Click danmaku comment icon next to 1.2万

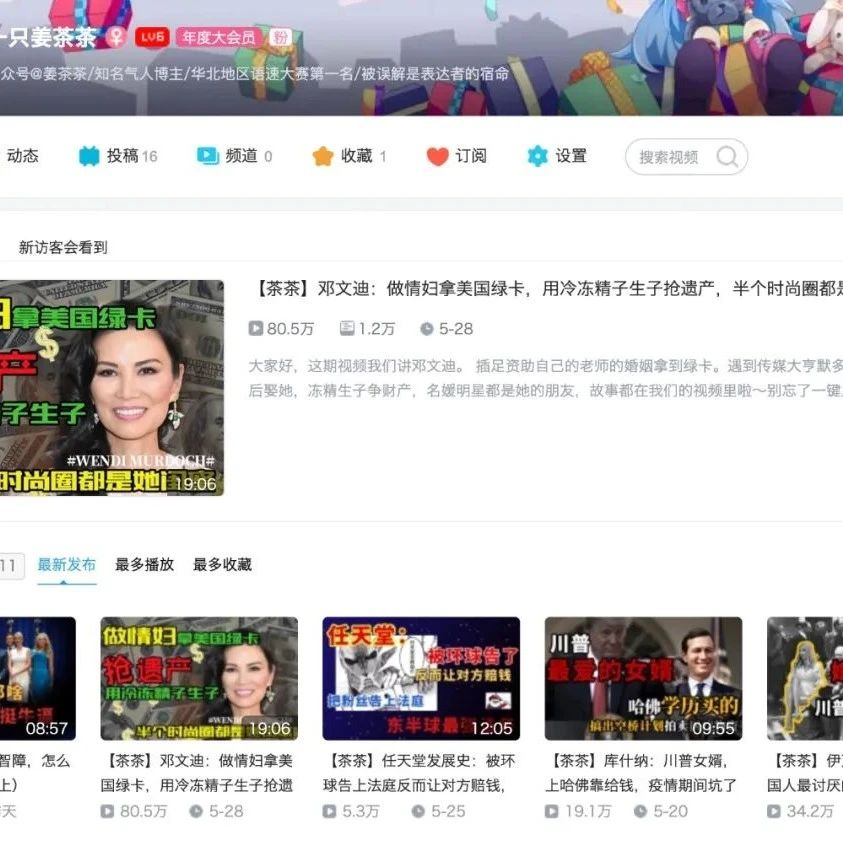click(x=347, y=329)
